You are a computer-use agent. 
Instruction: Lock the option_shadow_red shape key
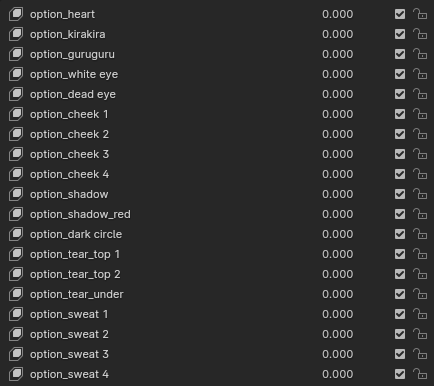coord(420,214)
